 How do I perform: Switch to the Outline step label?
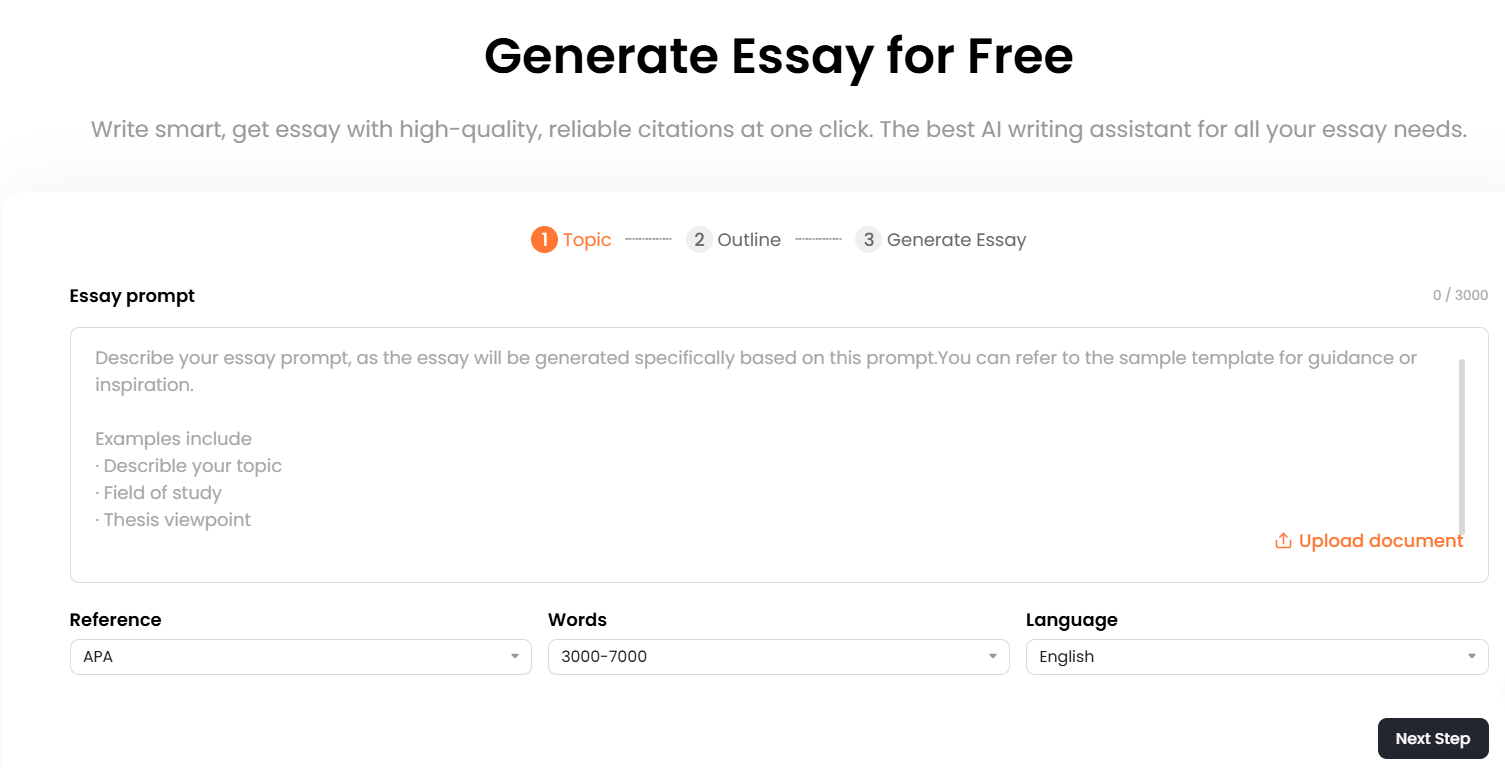point(749,240)
